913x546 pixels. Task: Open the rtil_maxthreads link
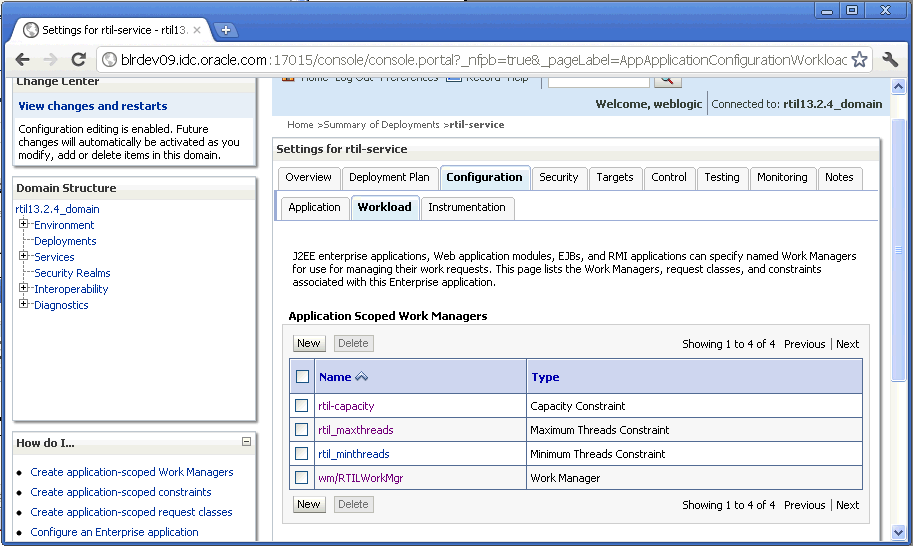tap(356, 430)
